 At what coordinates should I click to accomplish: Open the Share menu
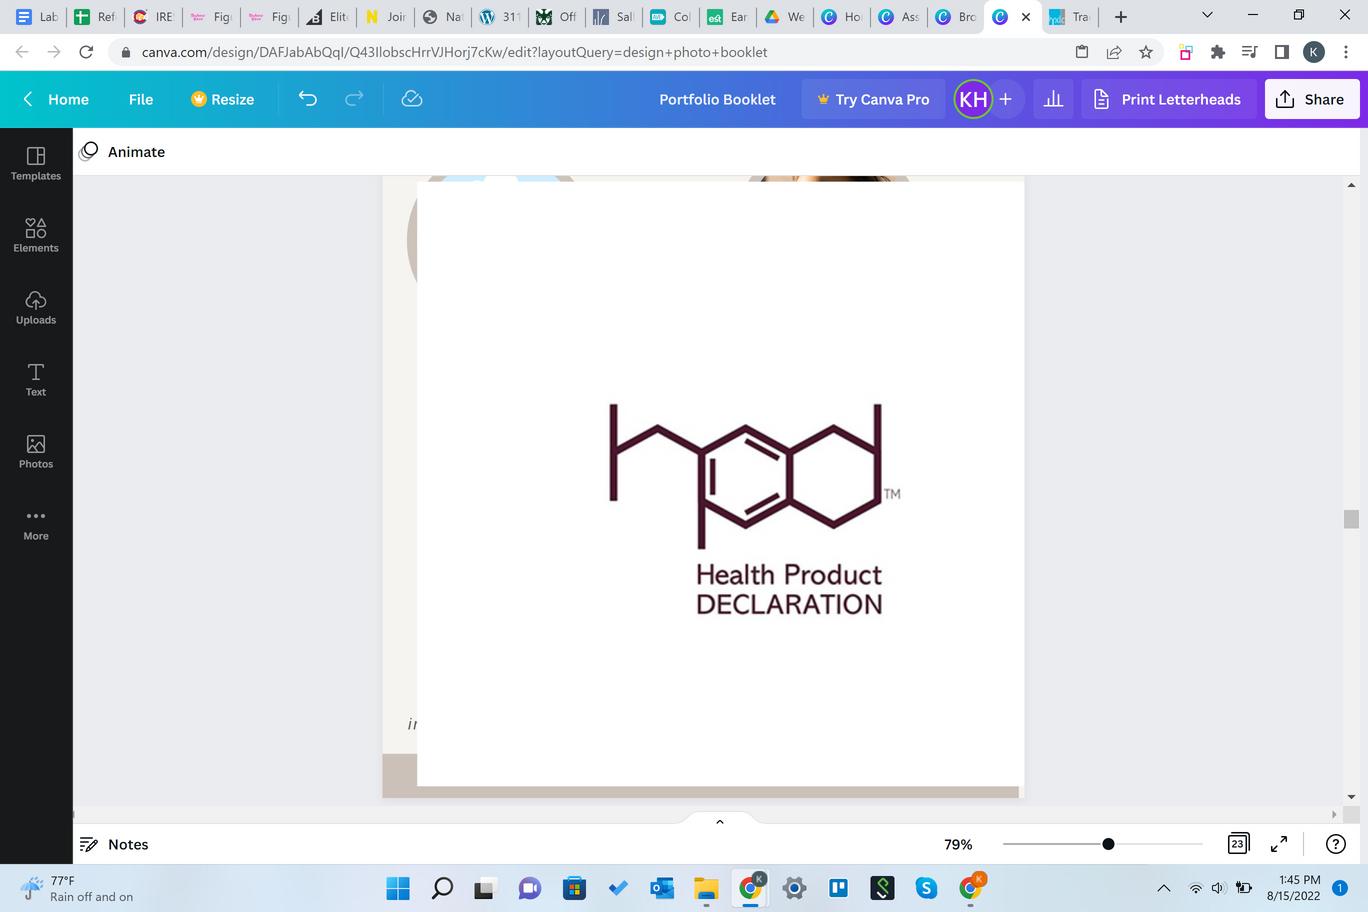tap(1312, 99)
